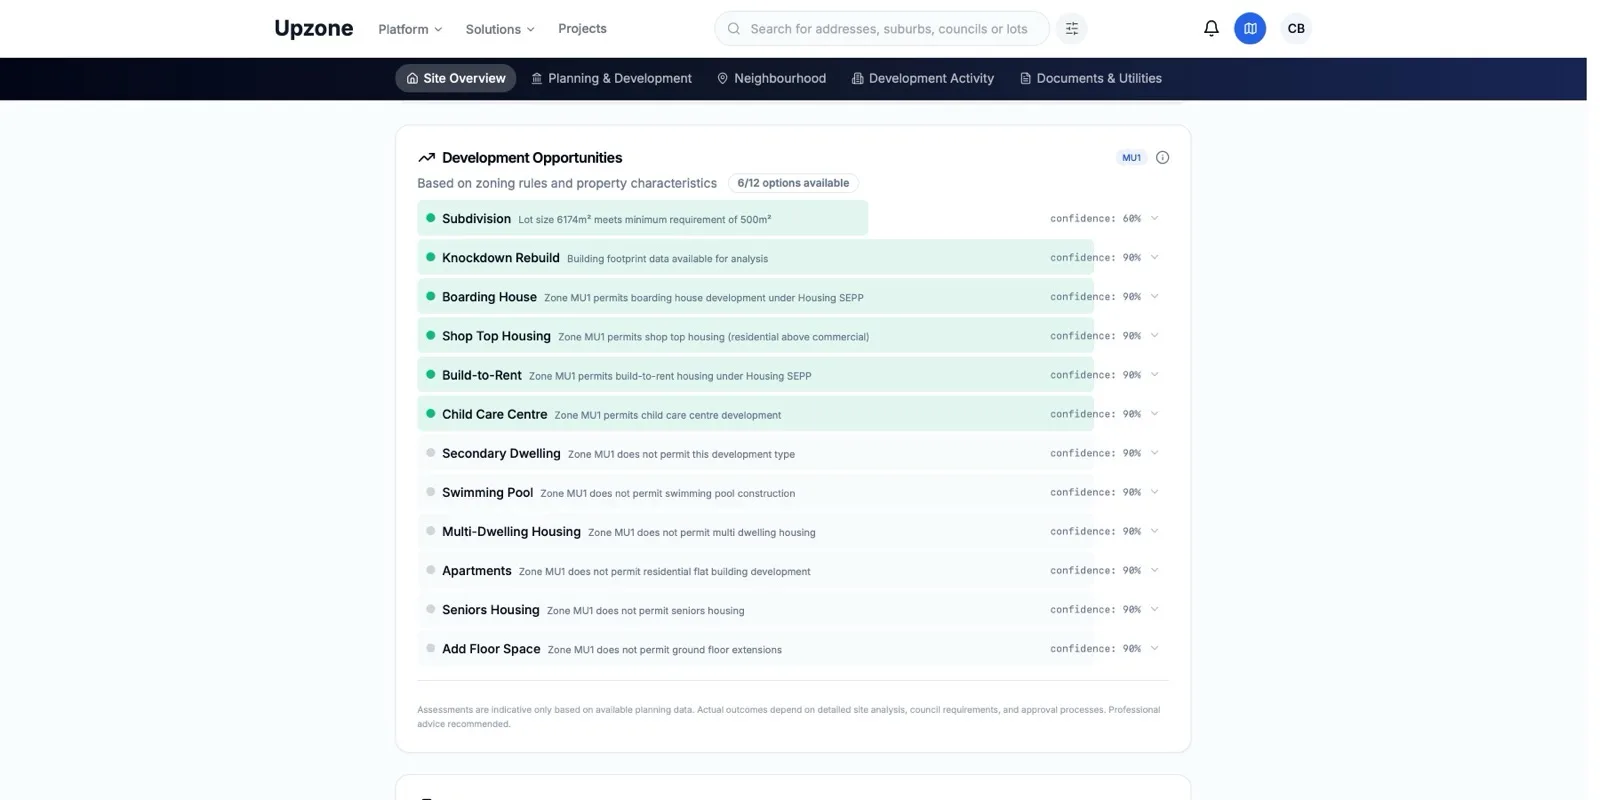
Task: Expand Swimming Pool details chevron
Action: 1154,492
